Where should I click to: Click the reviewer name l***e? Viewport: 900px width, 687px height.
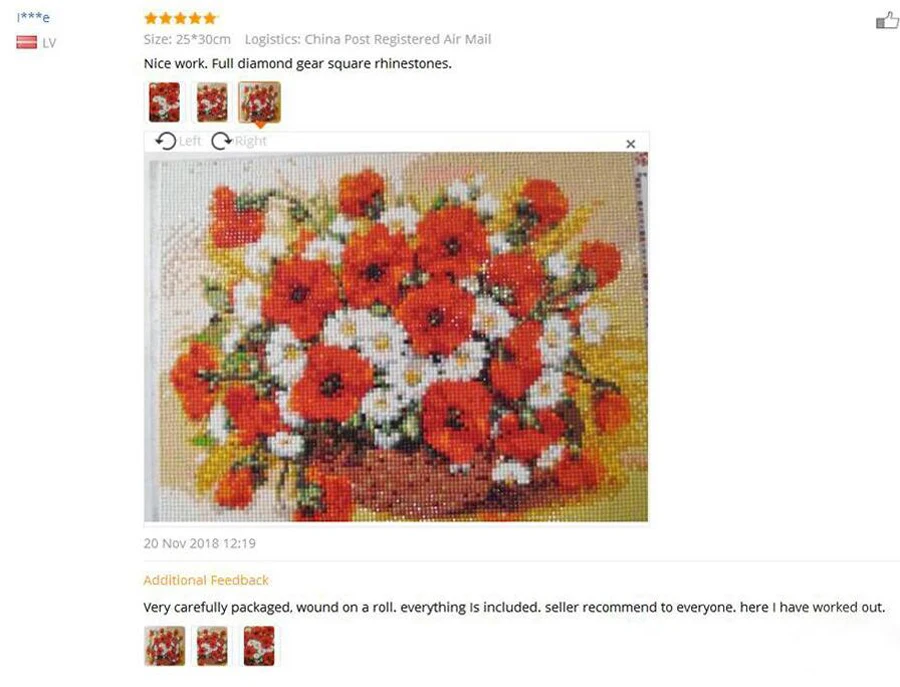click(33, 17)
